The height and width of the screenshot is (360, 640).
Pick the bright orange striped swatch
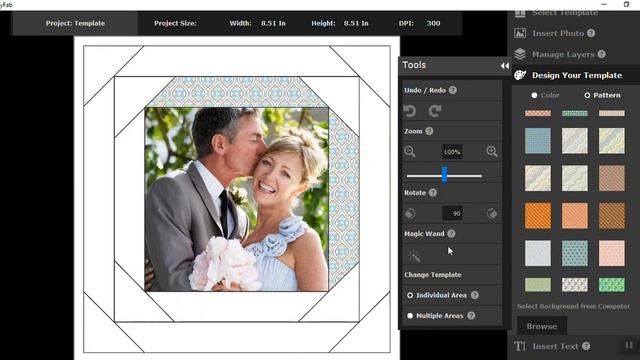coord(538,216)
